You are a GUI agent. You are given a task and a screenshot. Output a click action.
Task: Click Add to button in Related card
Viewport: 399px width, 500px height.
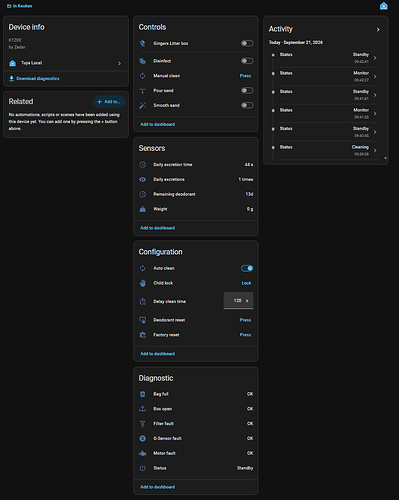pyautogui.click(x=109, y=102)
